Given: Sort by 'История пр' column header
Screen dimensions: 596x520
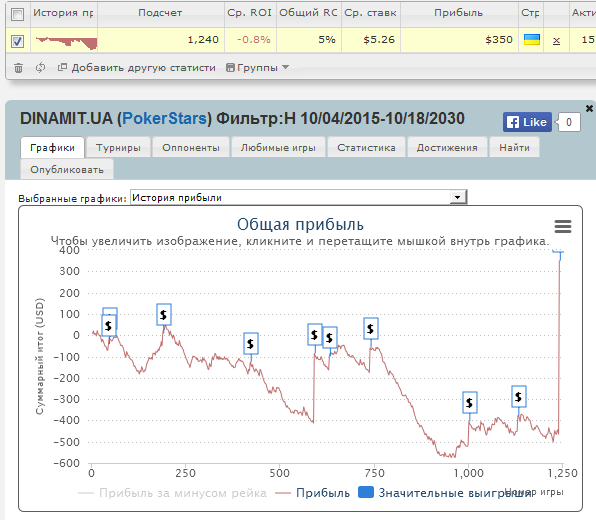Looking at the screenshot, I should click(63, 13).
